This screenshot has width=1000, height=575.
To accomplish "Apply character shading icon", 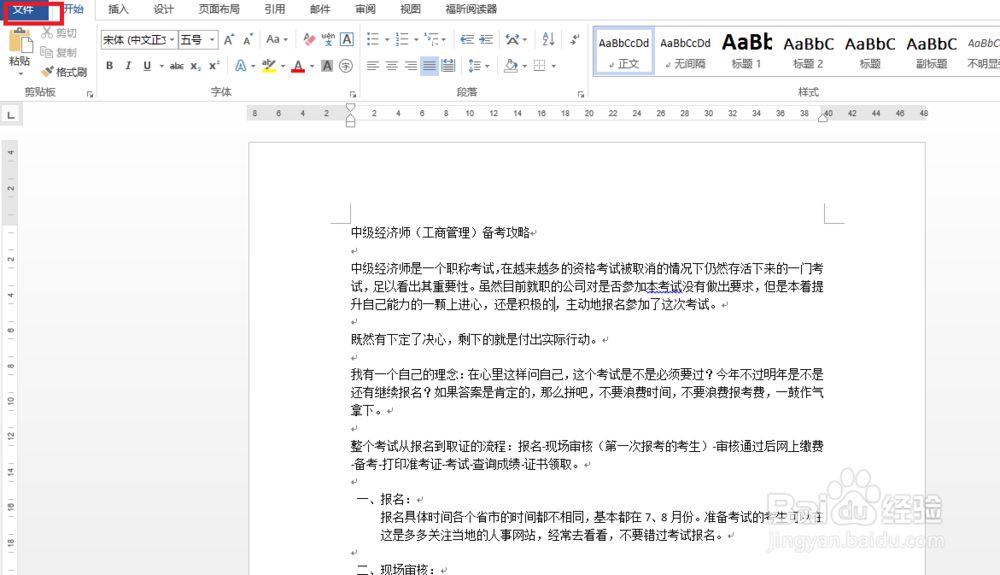I will click(327, 66).
